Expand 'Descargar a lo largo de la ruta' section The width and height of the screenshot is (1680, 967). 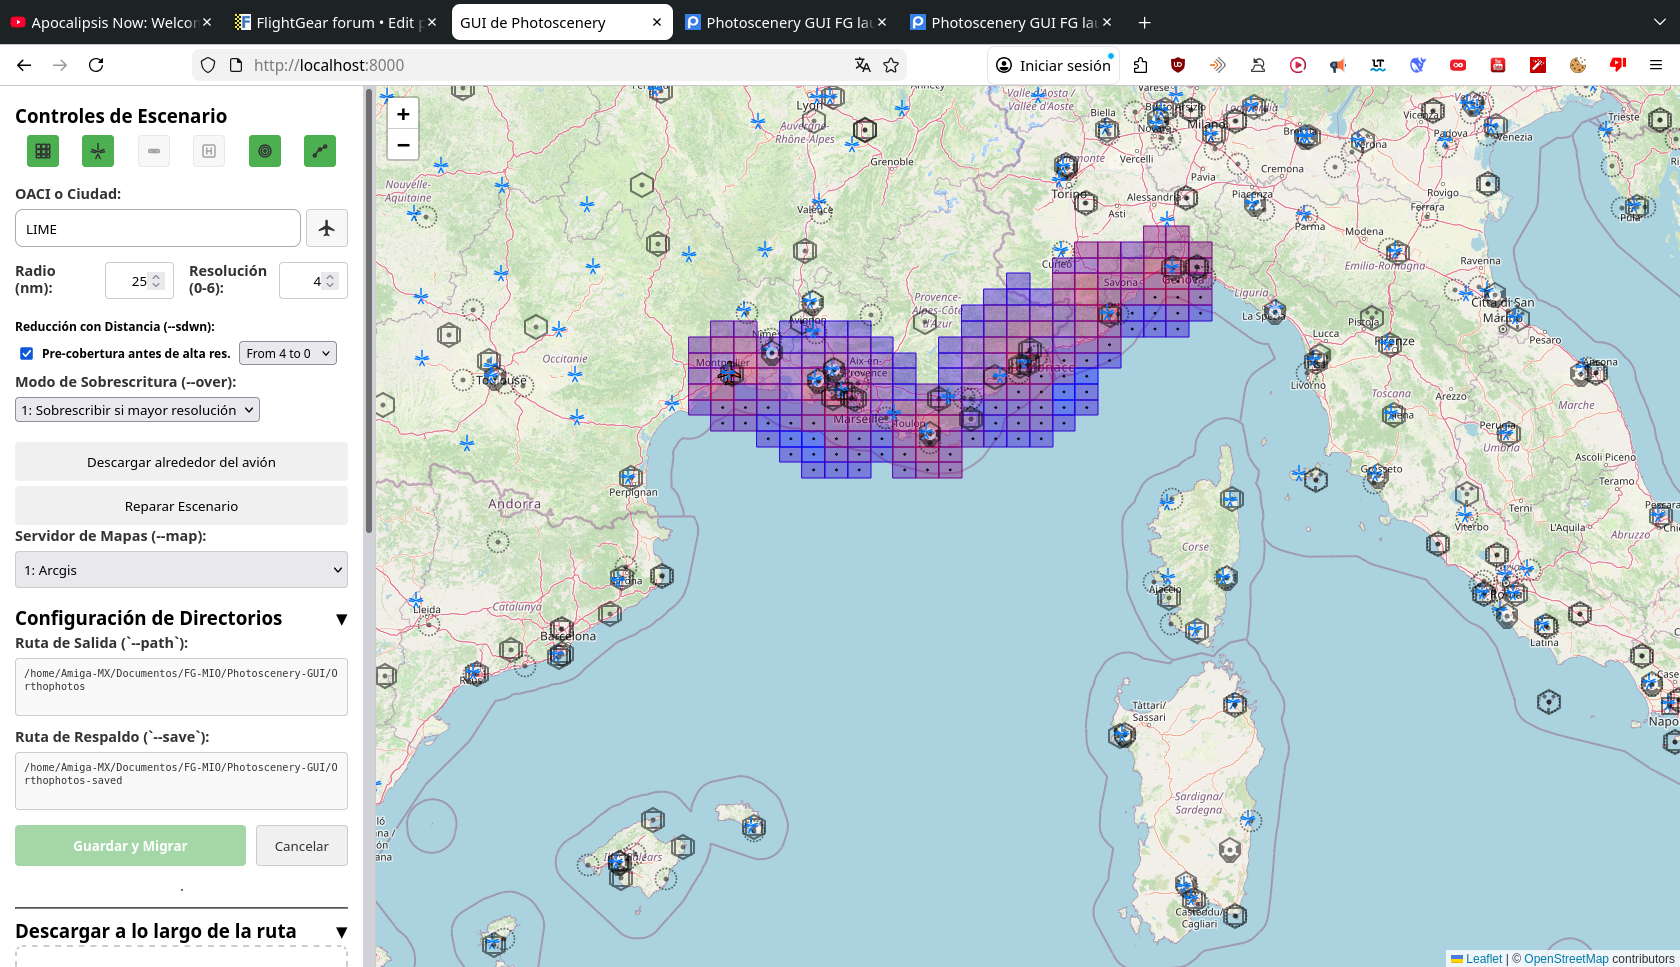click(341, 932)
